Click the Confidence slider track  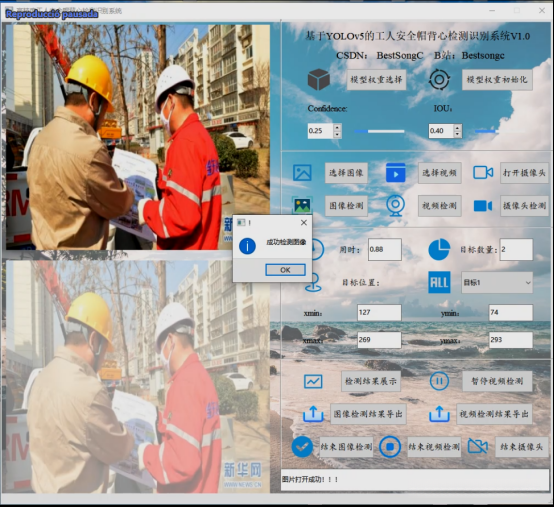[379, 131]
